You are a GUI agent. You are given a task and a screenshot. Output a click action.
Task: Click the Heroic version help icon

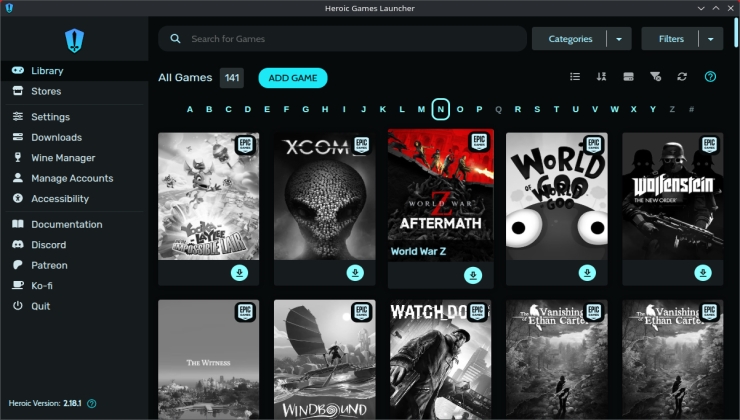tap(92, 403)
